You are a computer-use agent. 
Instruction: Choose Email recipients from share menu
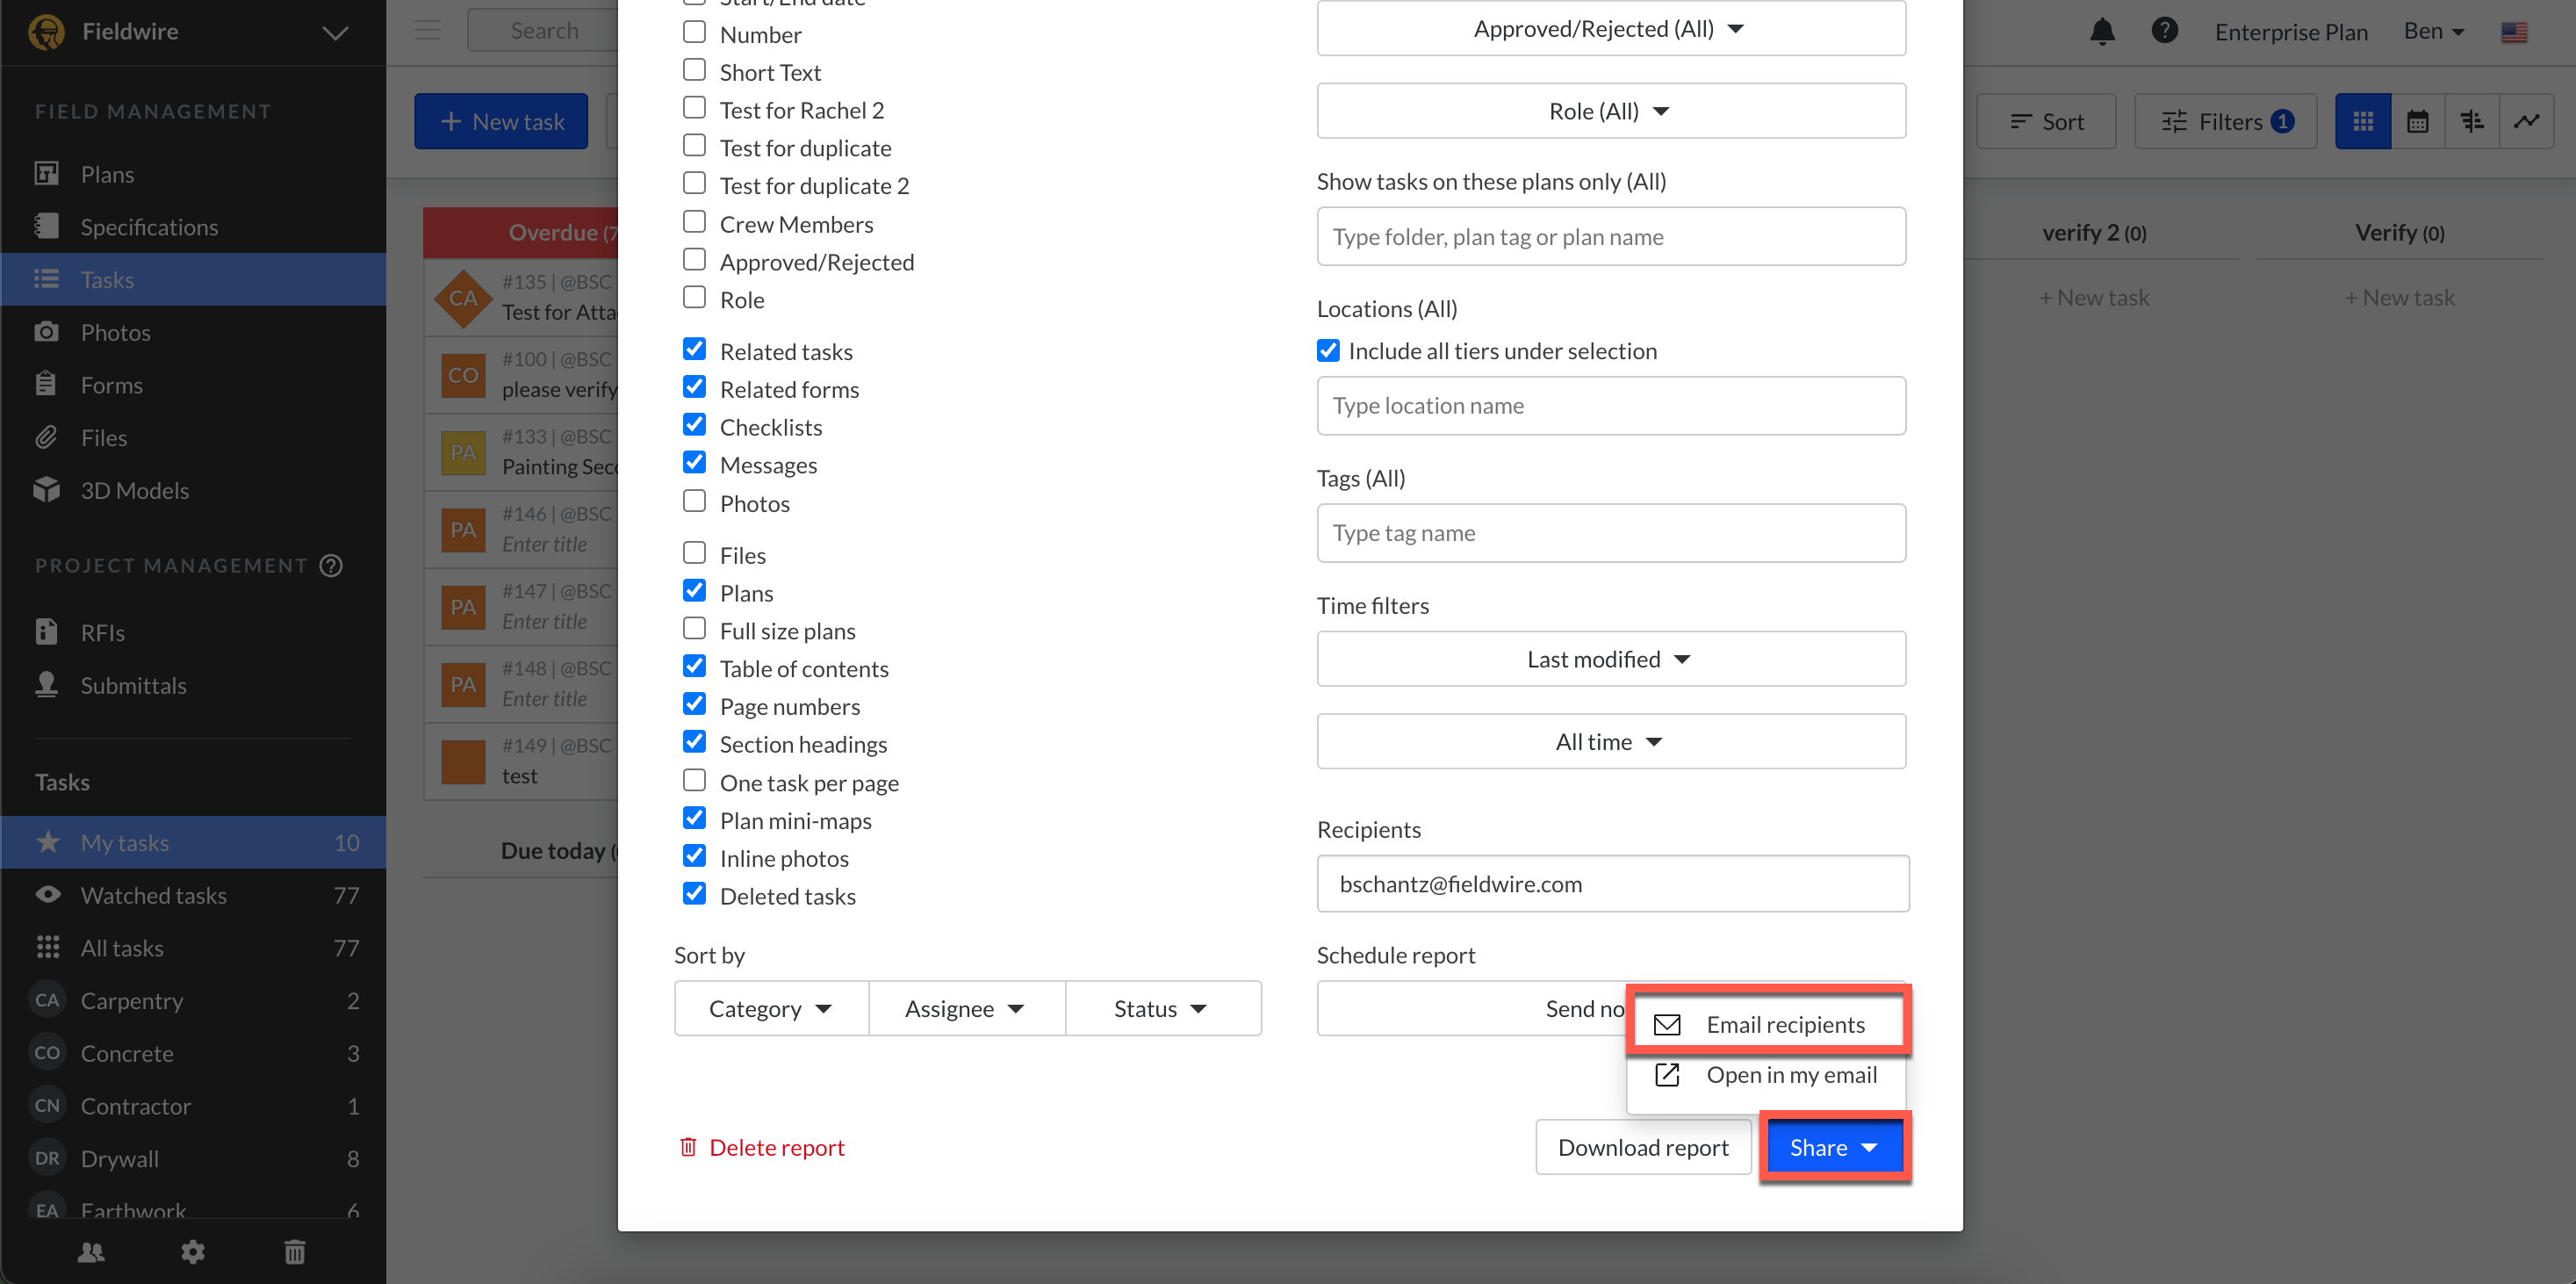pyautogui.click(x=1768, y=1024)
